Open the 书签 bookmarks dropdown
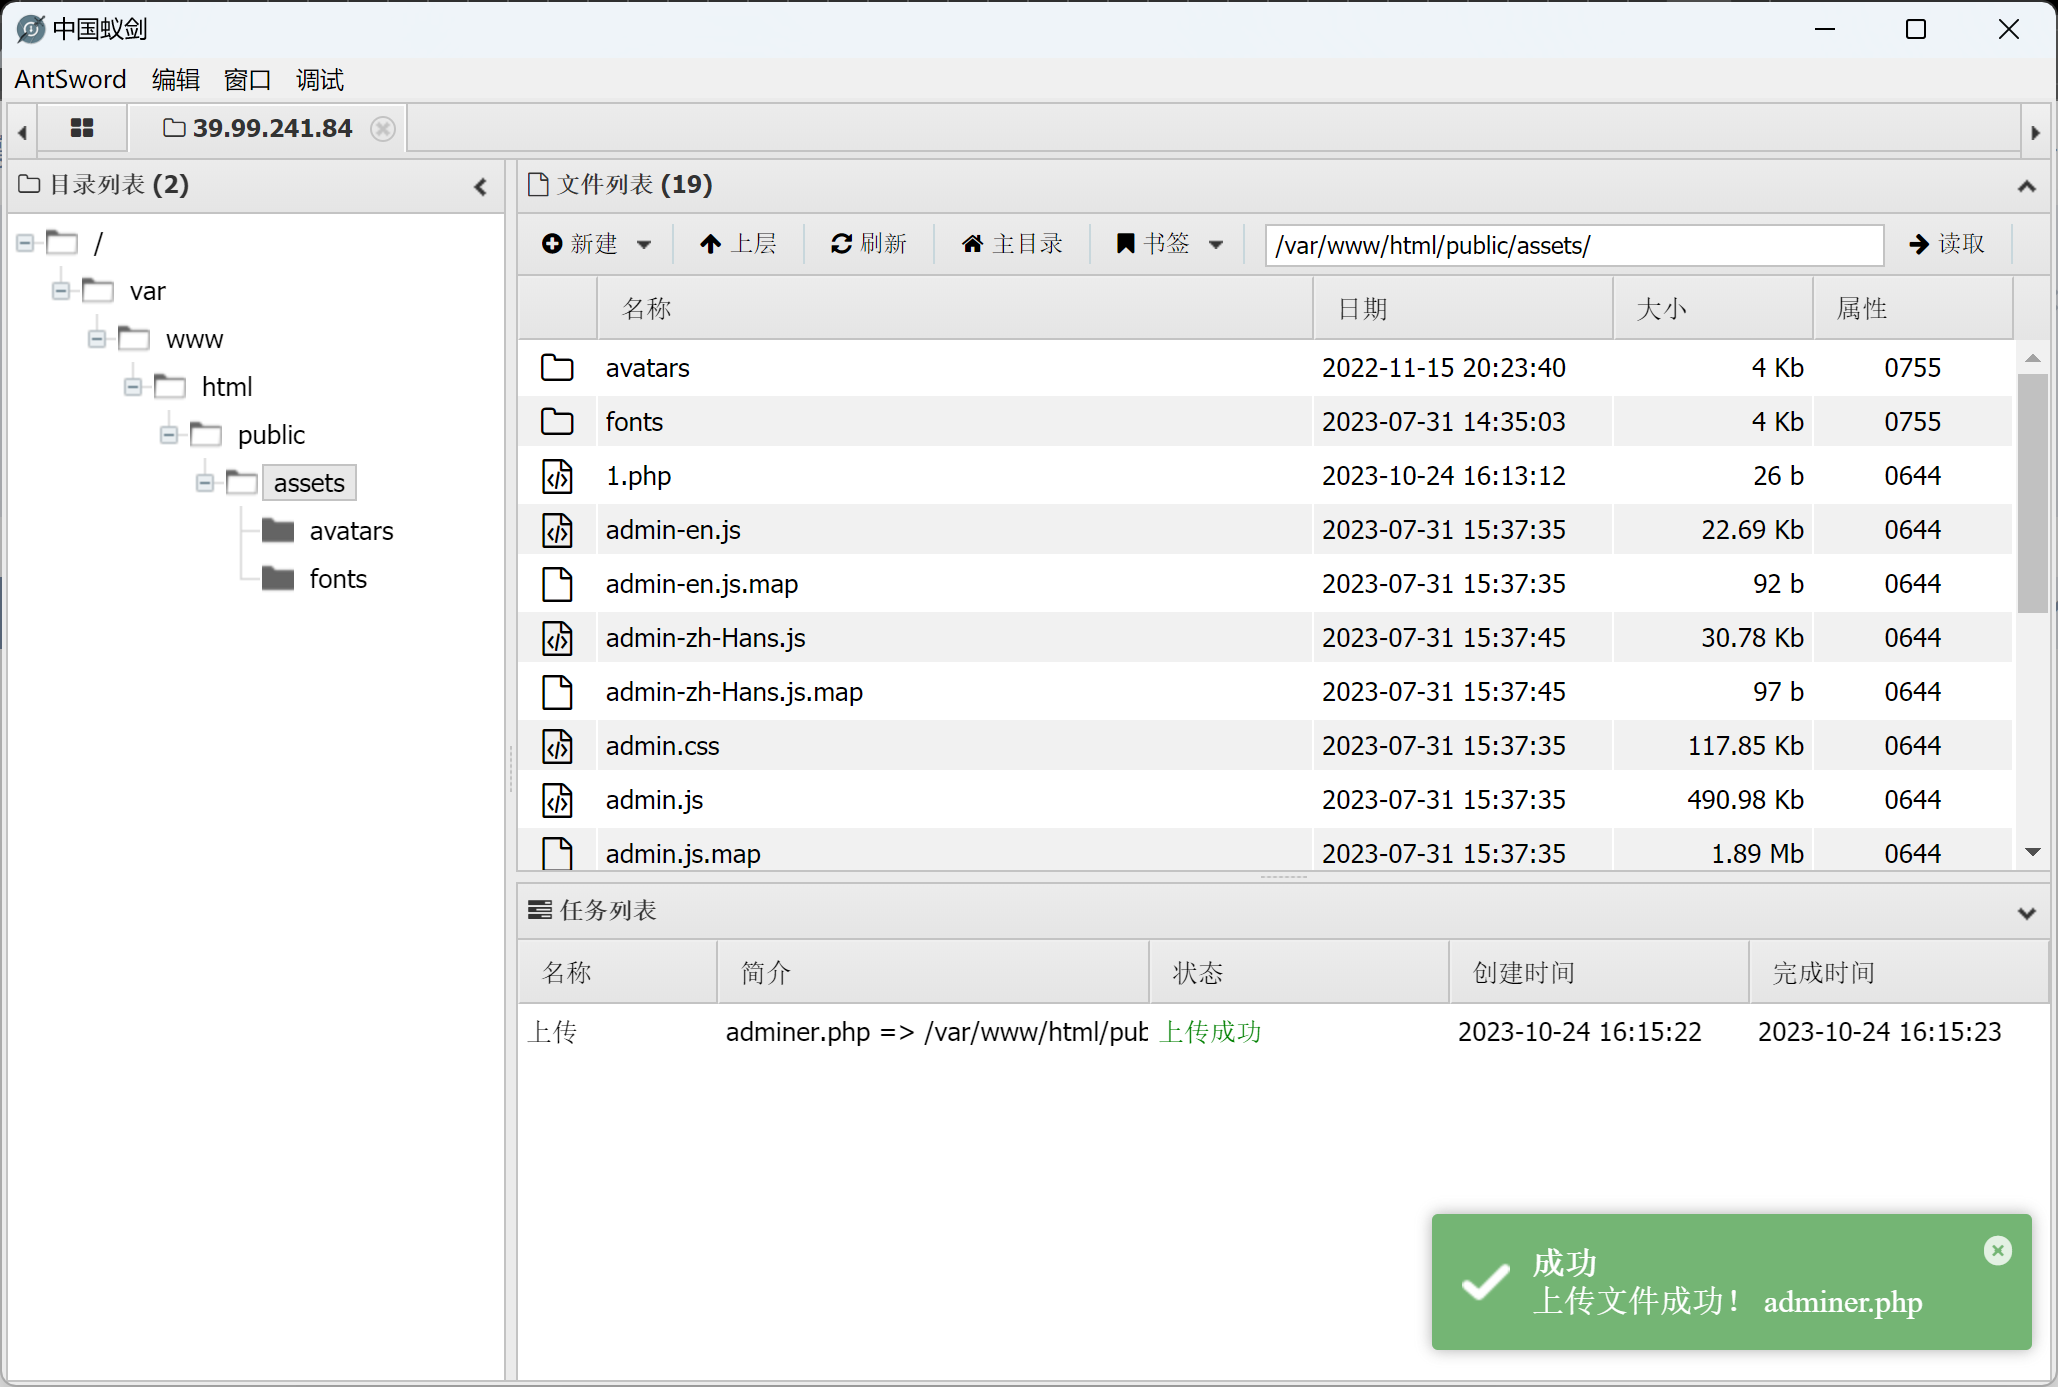2058x1387 pixels. point(1169,244)
